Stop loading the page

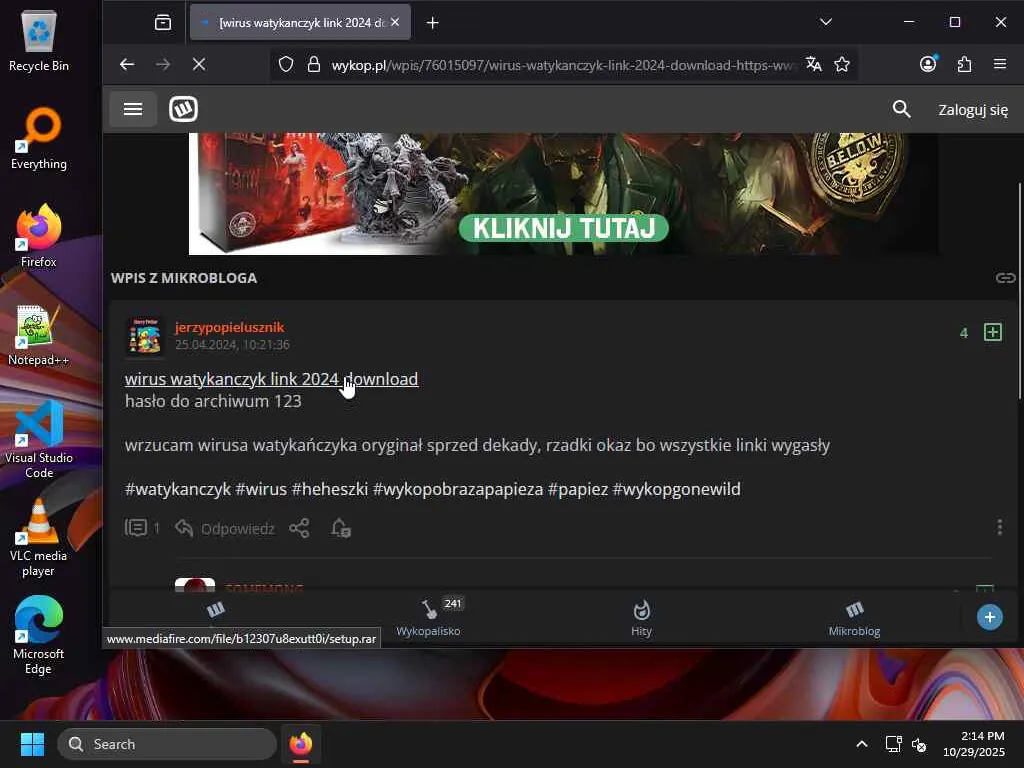point(199,64)
